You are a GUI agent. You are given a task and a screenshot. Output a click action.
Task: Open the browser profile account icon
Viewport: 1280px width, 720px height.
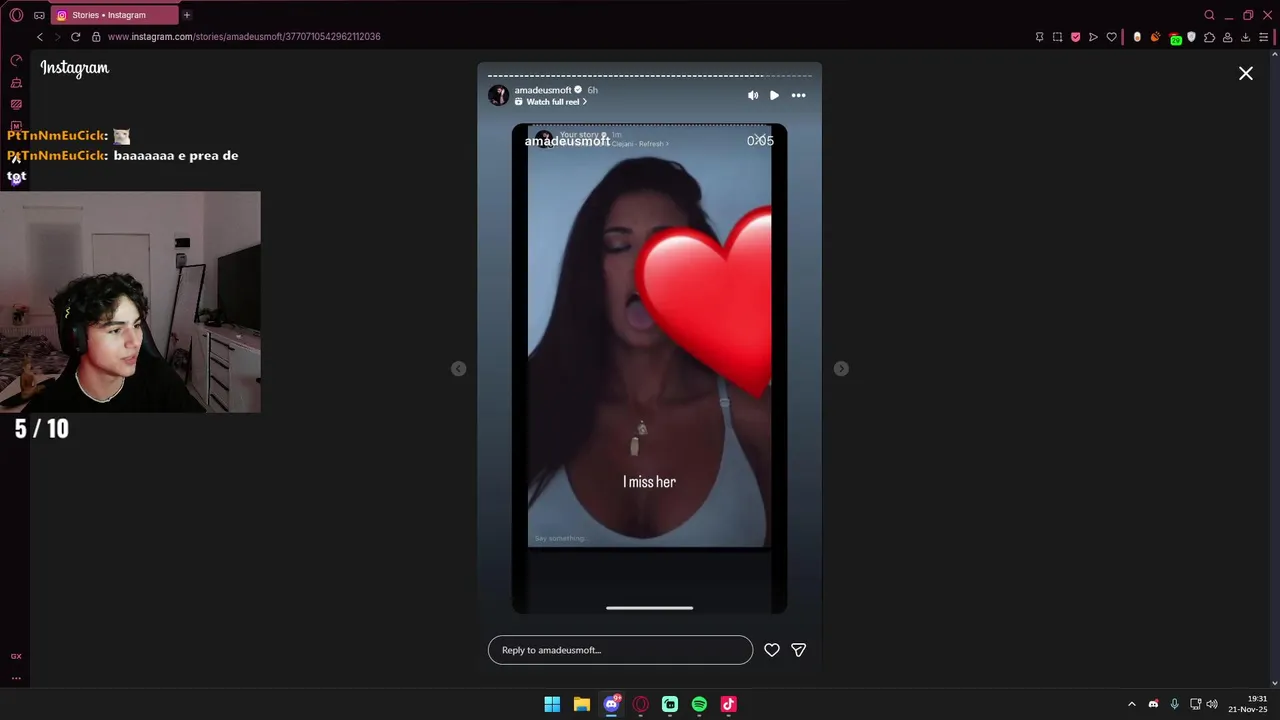click(x=1227, y=37)
